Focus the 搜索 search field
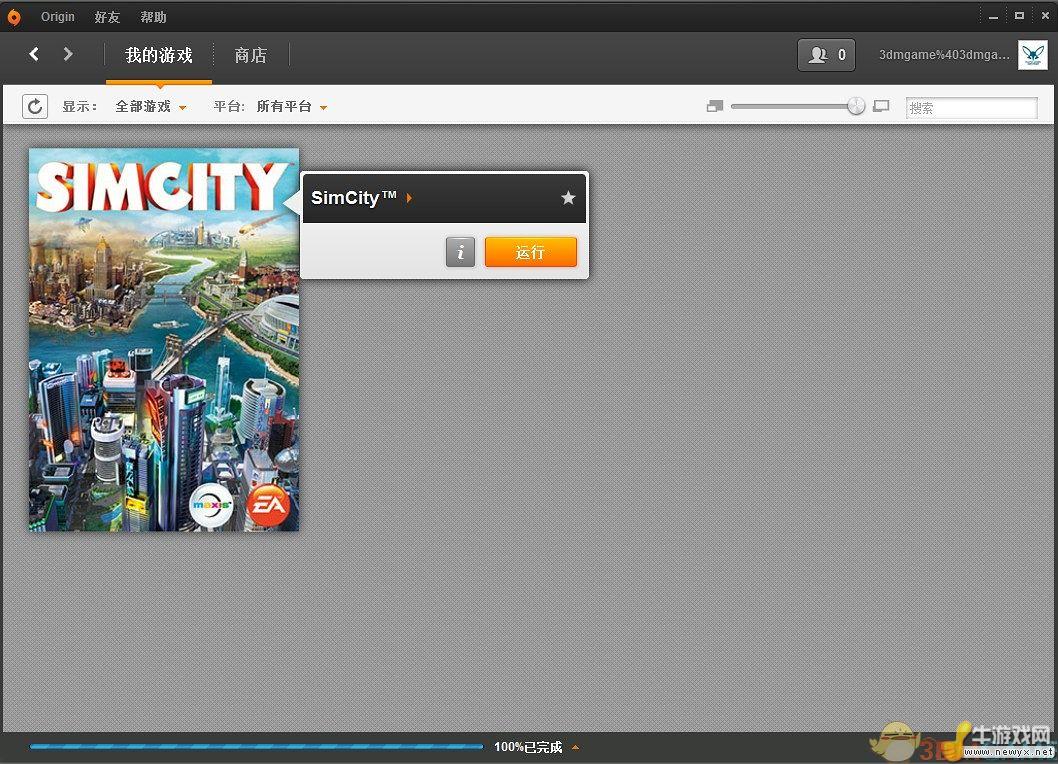1058x764 pixels. pyautogui.click(x=971, y=107)
